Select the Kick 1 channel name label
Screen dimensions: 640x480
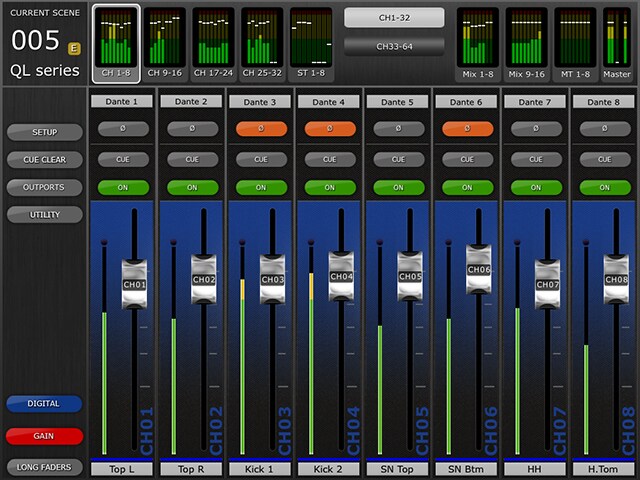click(261, 469)
